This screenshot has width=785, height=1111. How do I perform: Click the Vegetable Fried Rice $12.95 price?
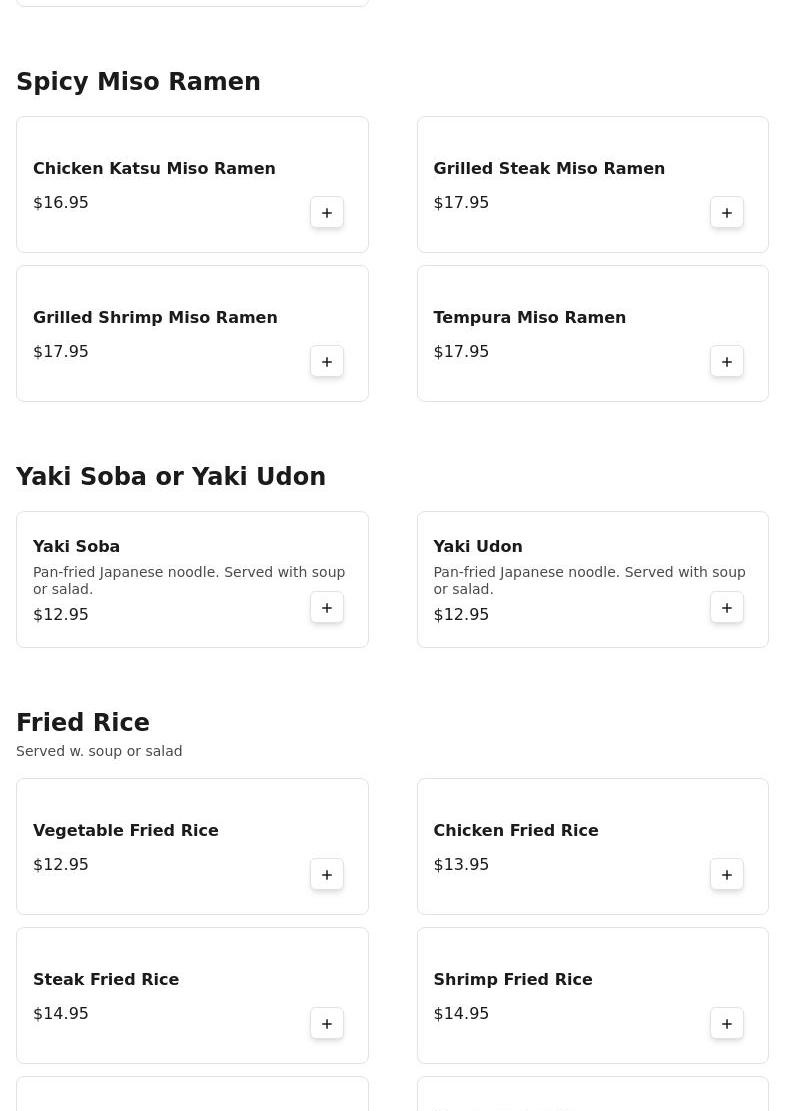tap(61, 865)
